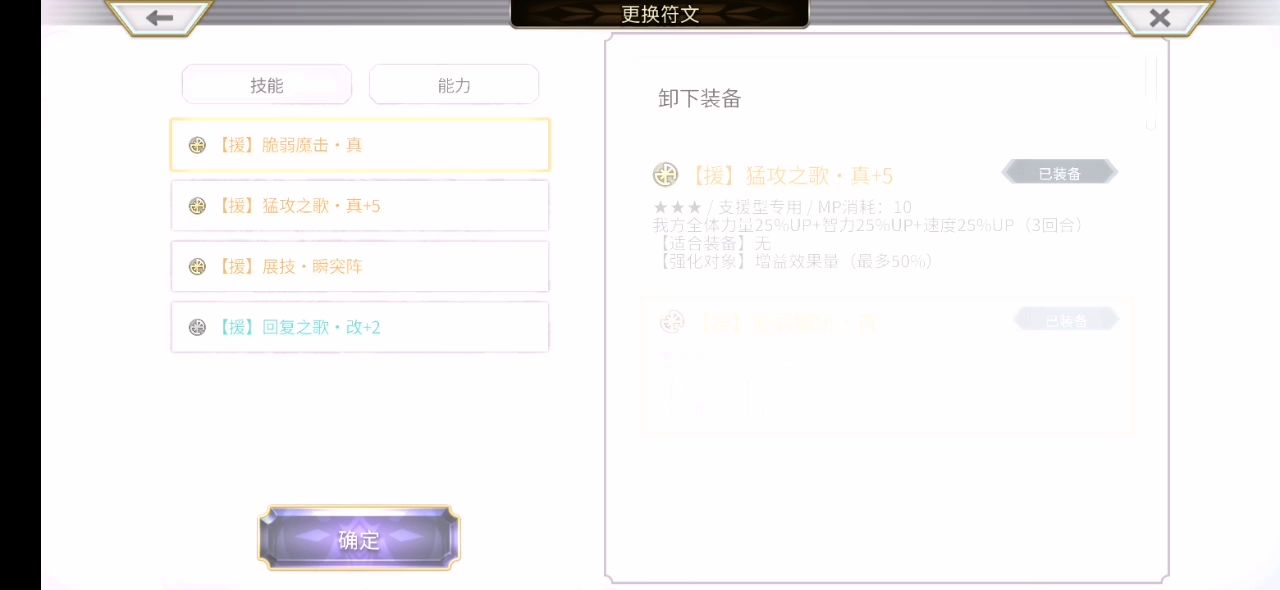
Task: Close the rune change screen with X
Action: [1160, 18]
